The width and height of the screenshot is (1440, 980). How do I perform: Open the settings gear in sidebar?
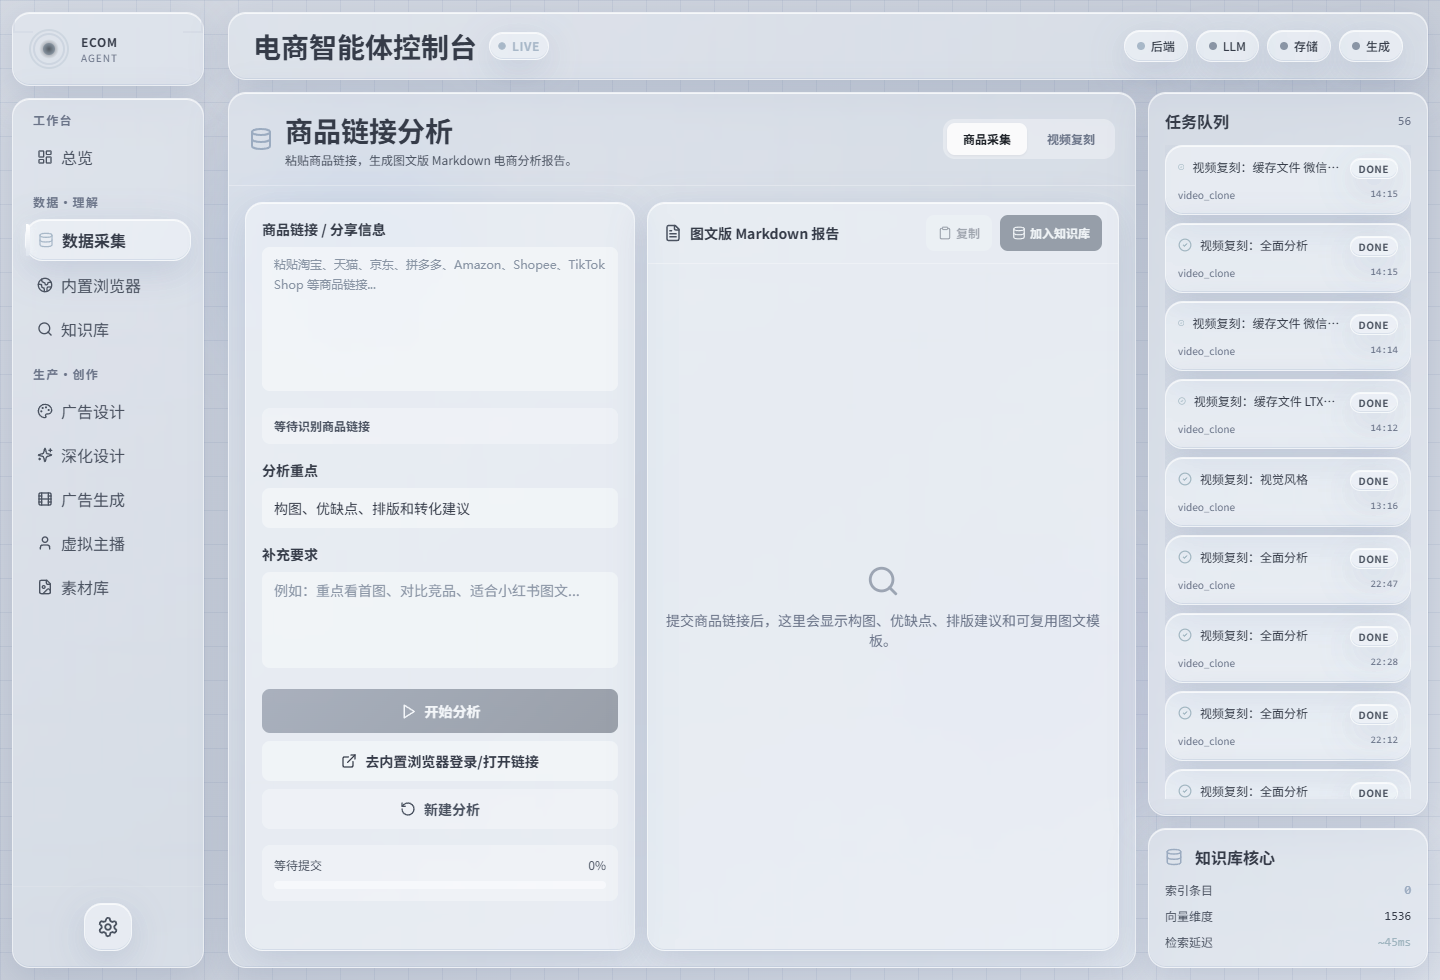coord(108,927)
